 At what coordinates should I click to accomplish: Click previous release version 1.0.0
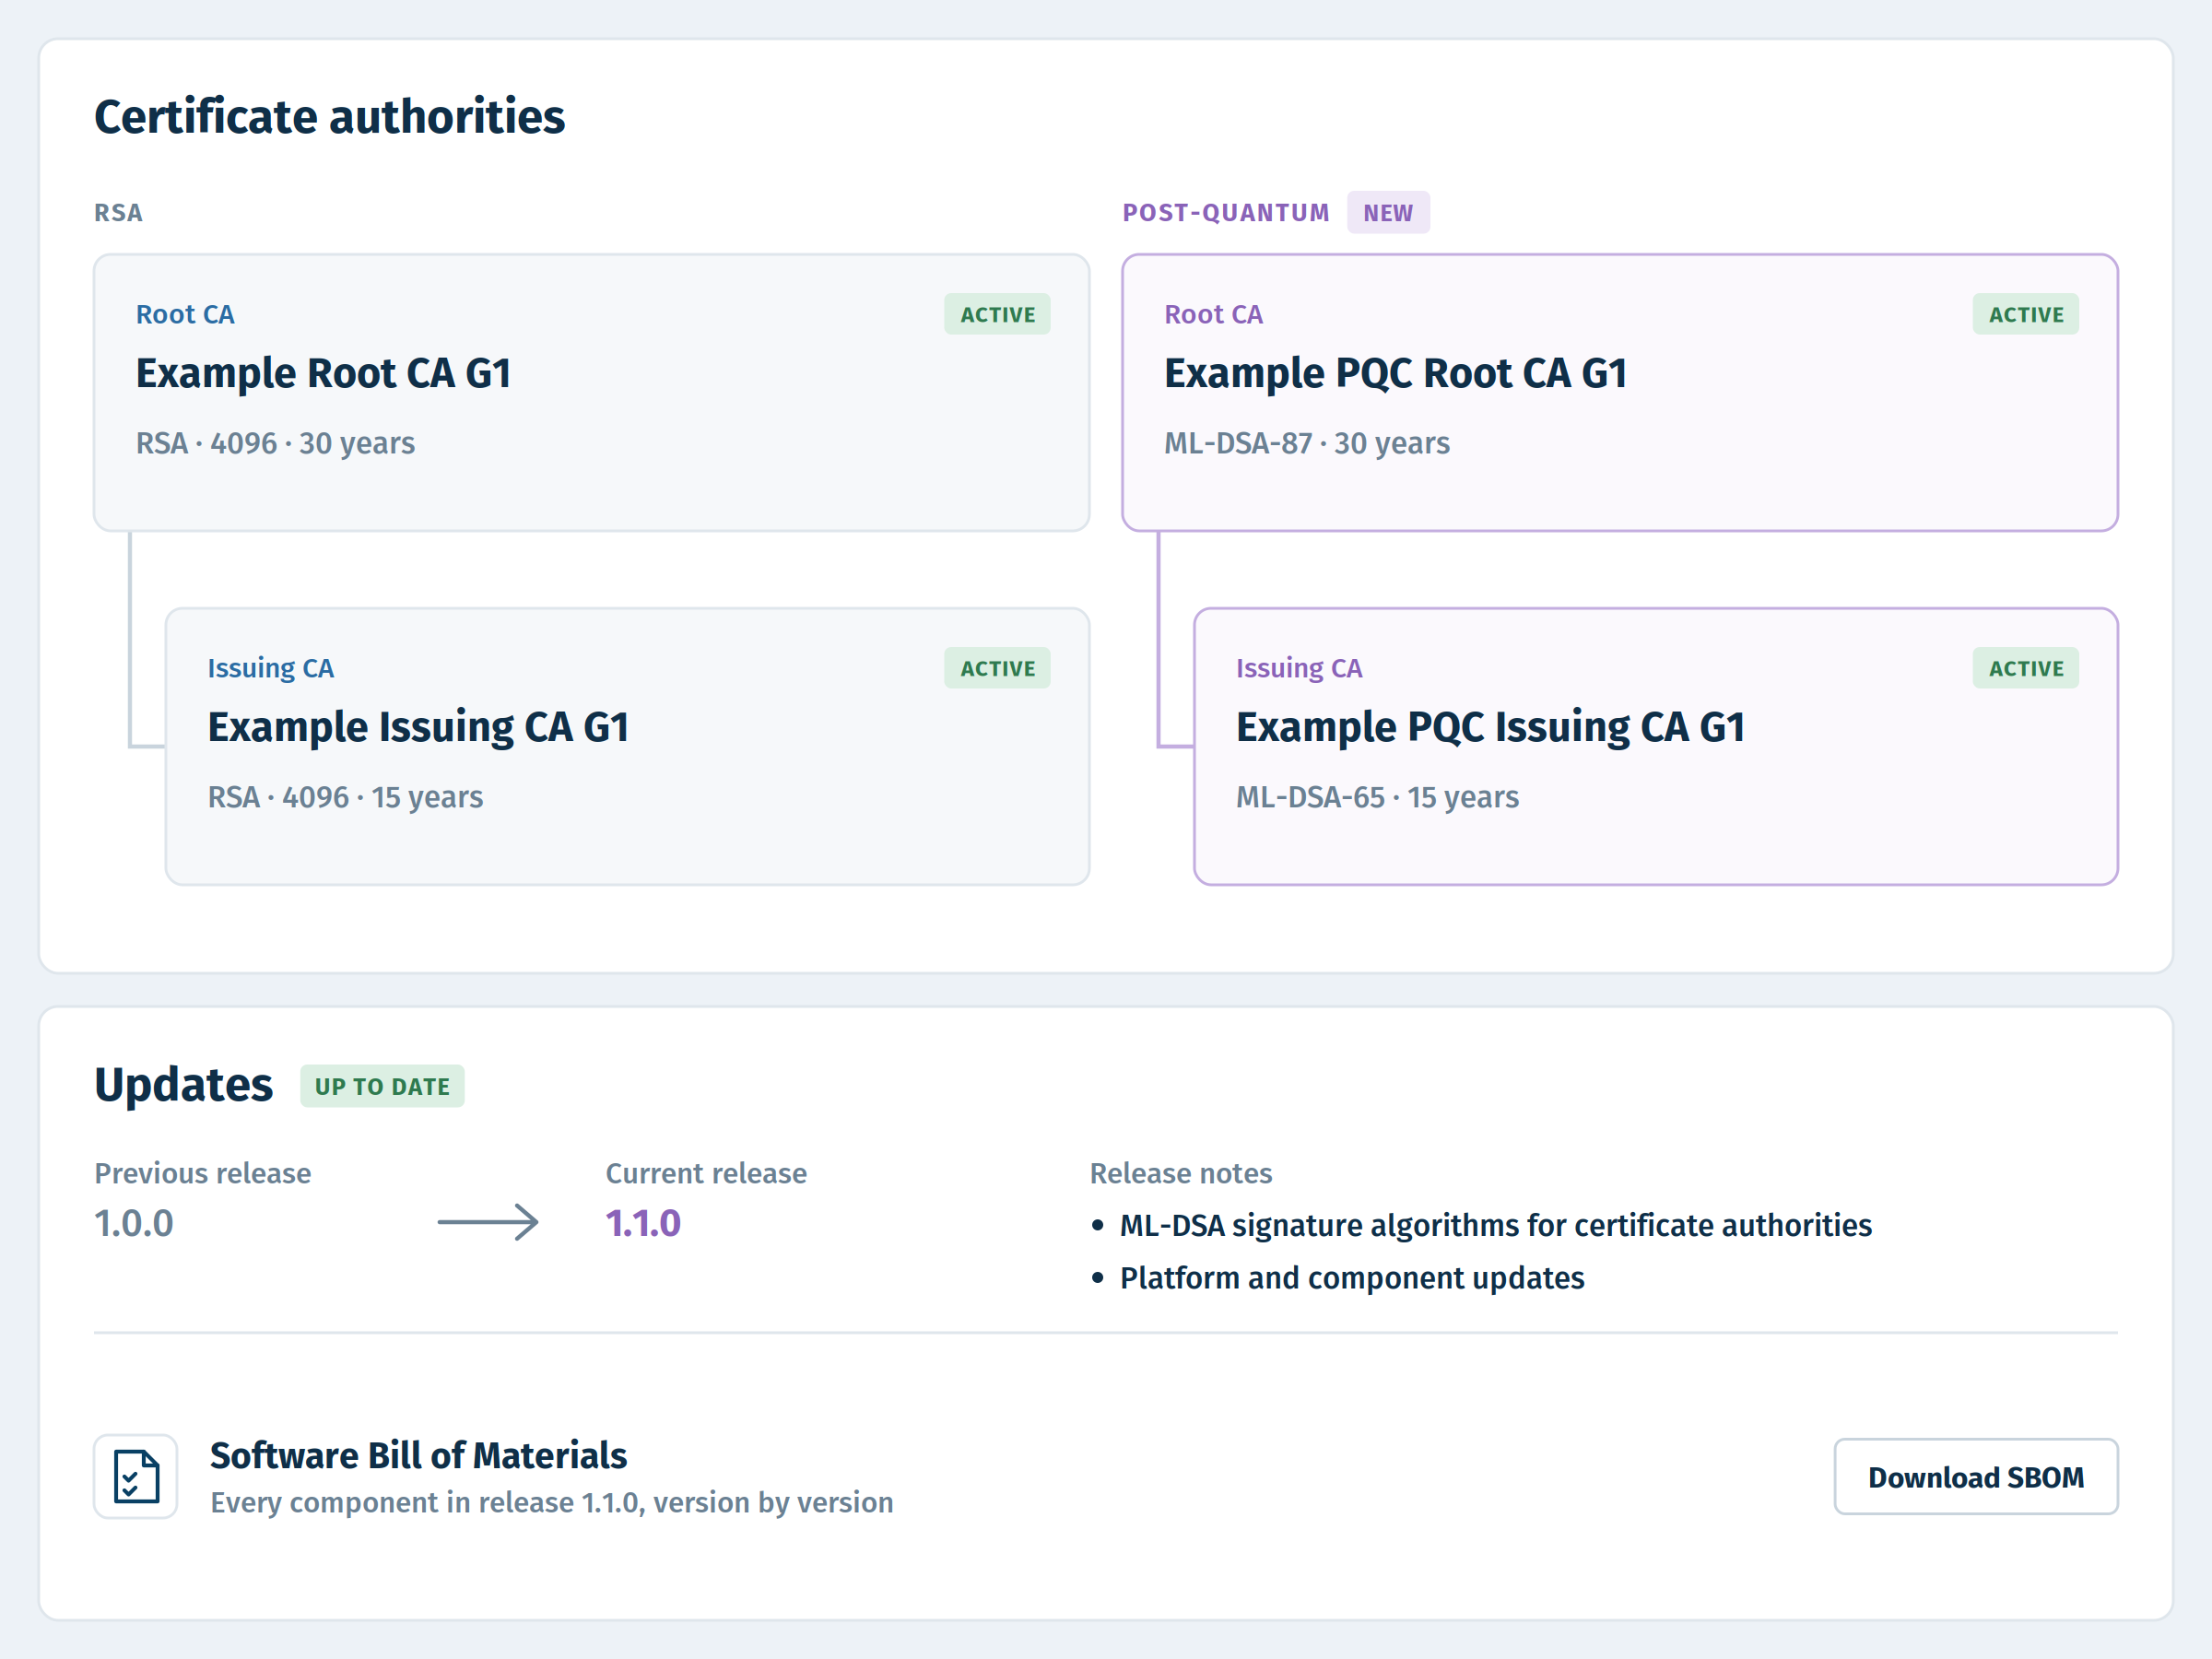click(x=134, y=1223)
